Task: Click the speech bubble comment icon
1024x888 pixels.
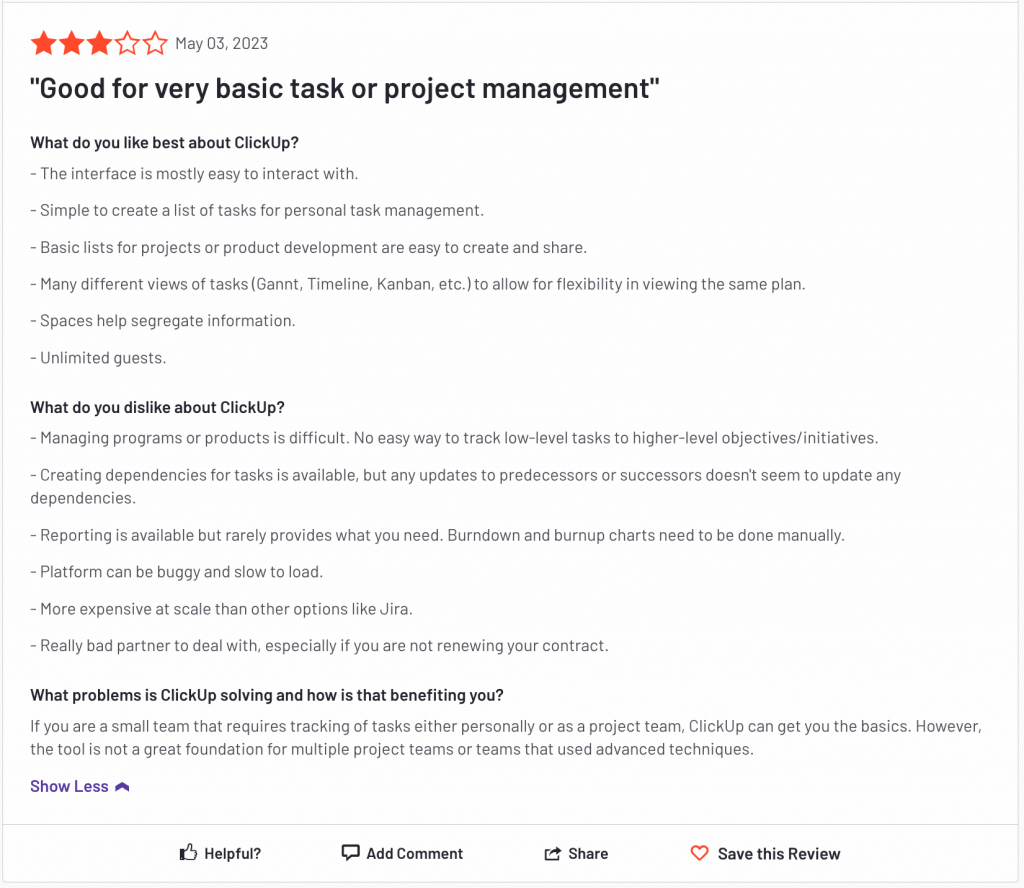Action: (x=351, y=853)
